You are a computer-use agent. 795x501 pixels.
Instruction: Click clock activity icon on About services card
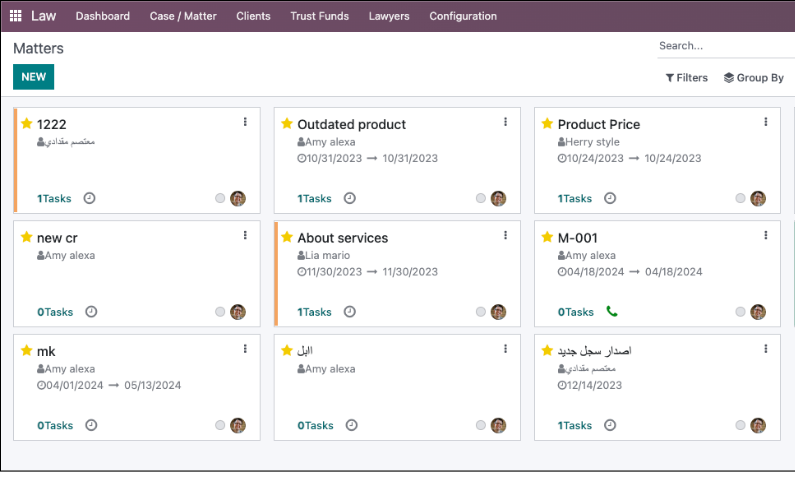350,312
